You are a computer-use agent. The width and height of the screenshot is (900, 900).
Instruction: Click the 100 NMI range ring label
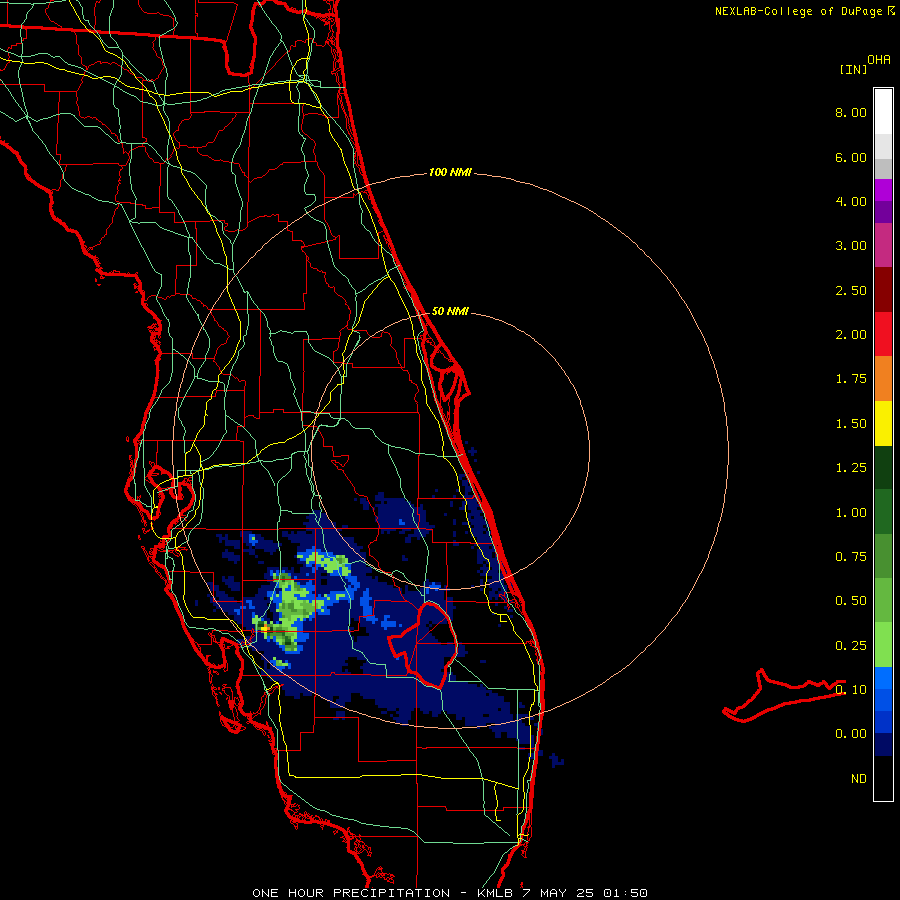[x=450, y=172]
